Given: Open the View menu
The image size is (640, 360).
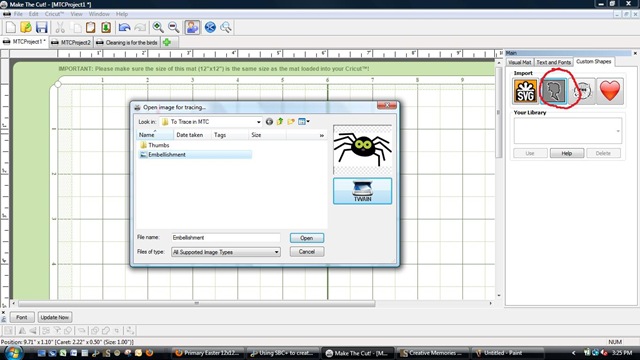Looking at the screenshot, I should click(76, 14).
